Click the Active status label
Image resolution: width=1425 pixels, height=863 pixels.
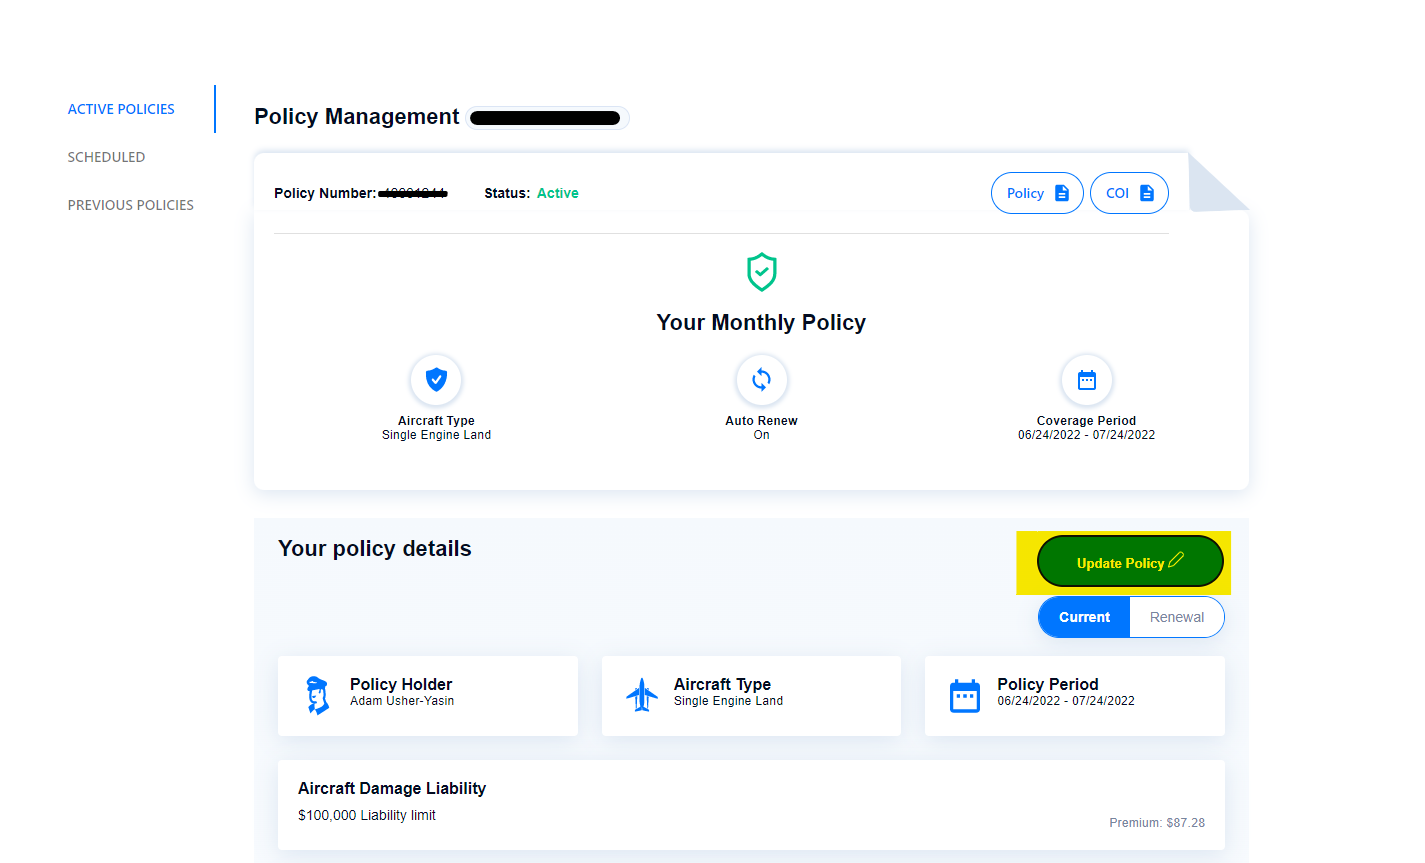(x=558, y=193)
